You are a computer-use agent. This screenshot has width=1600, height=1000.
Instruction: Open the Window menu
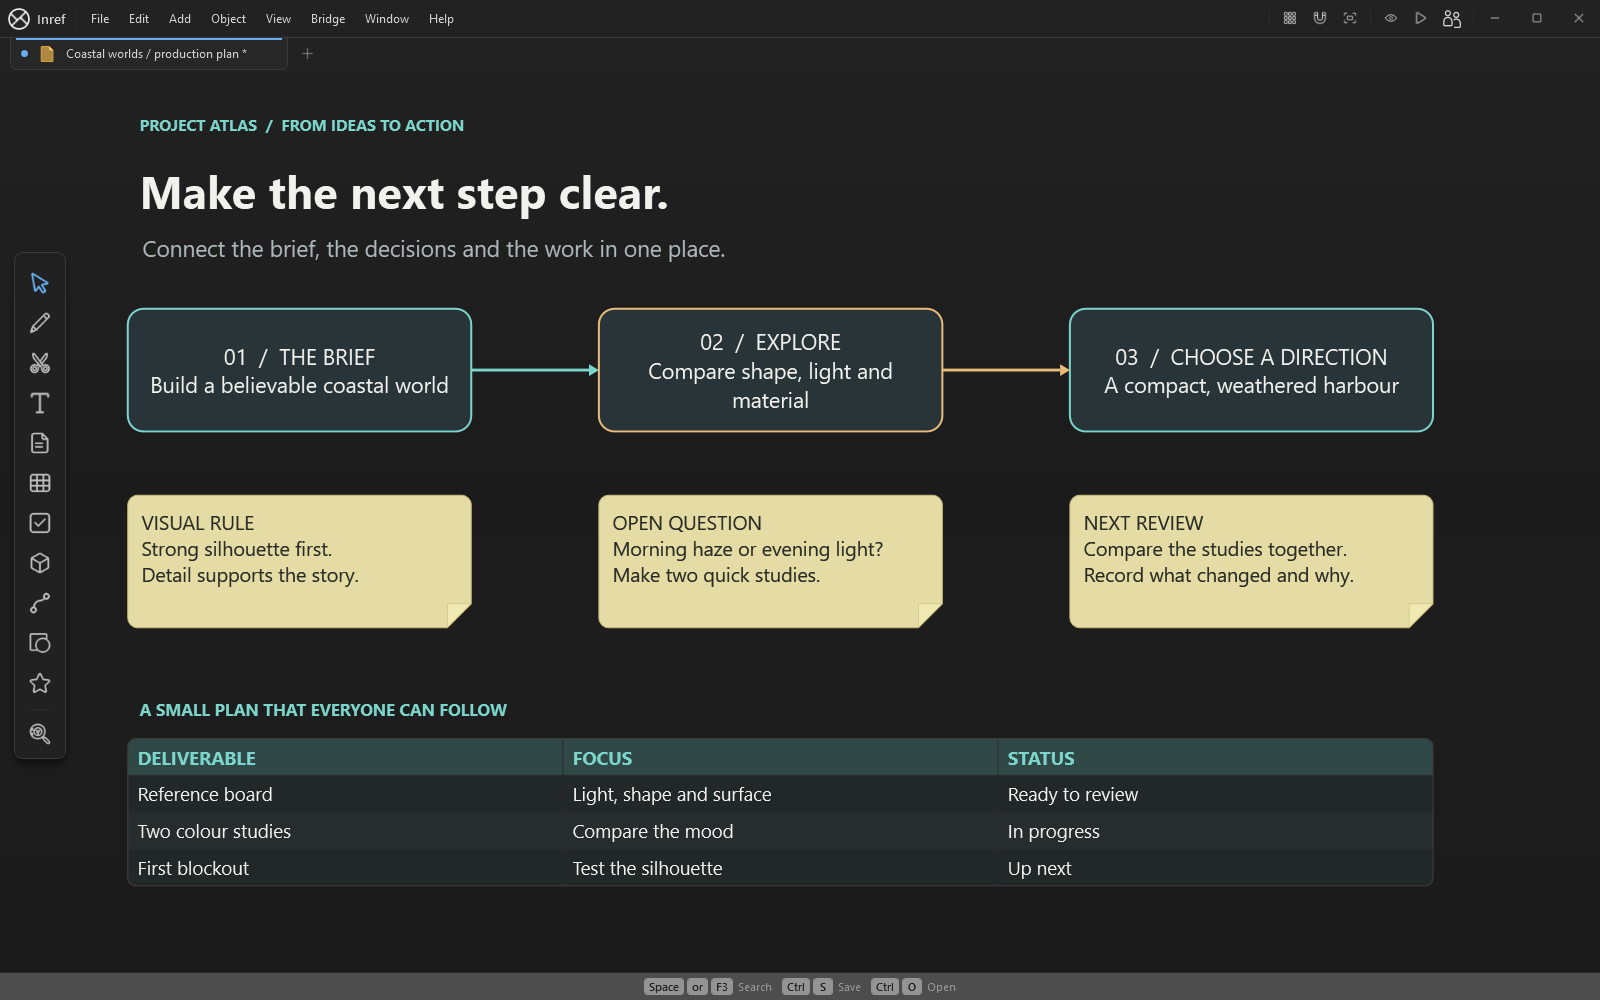point(387,19)
